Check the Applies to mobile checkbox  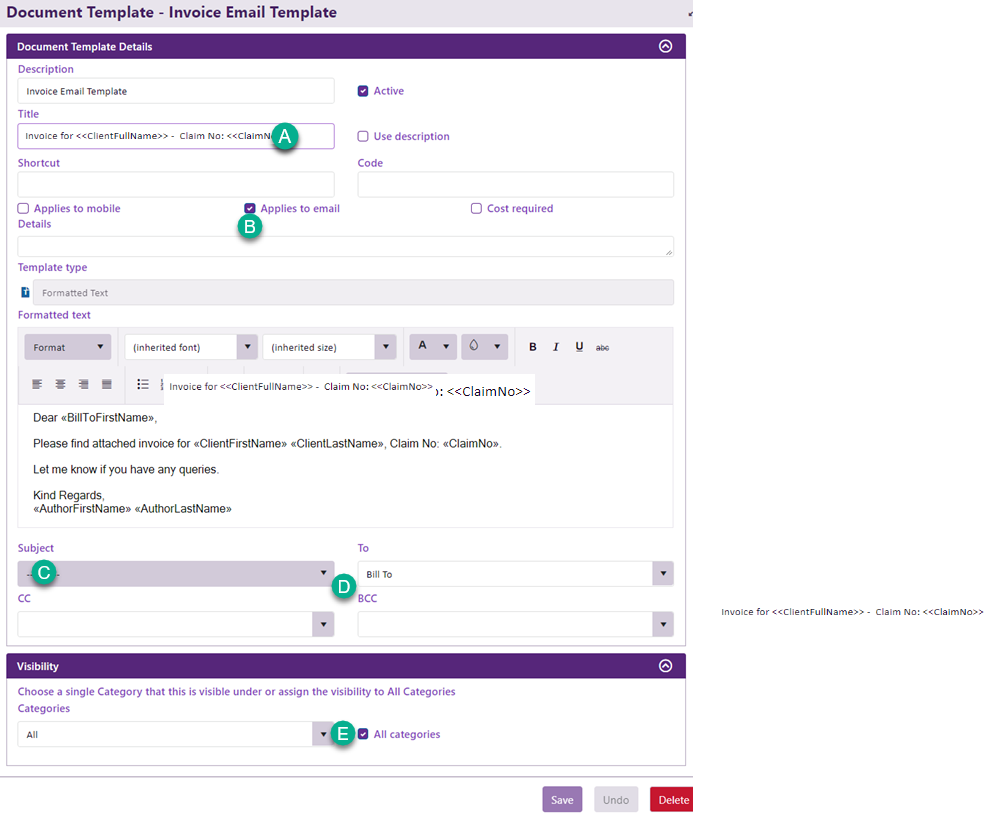click(x=23, y=209)
